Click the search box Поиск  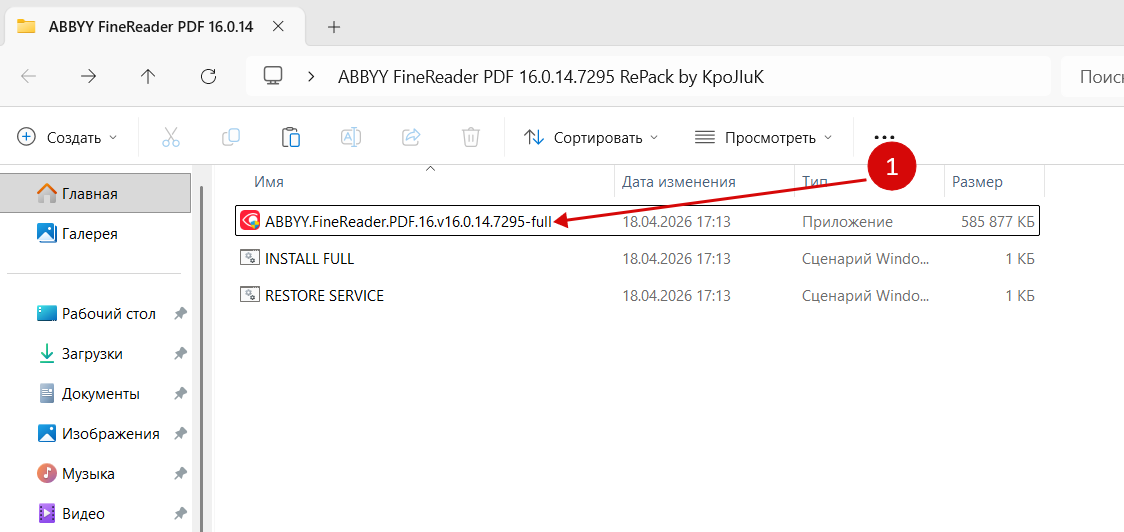click(x=1092, y=77)
